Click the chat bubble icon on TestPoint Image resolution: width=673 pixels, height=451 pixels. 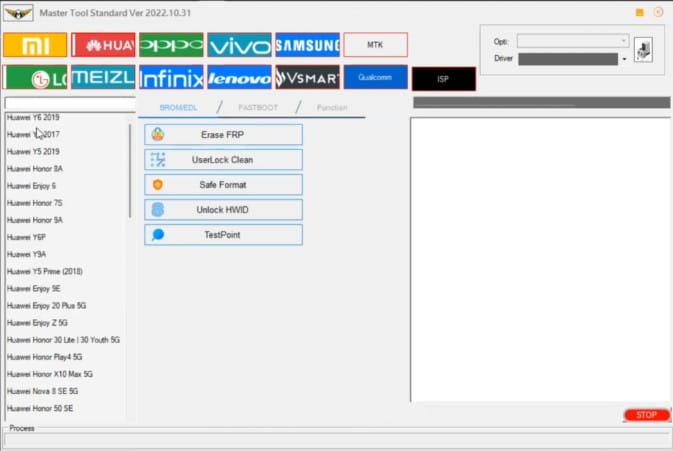tap(158, 235)
